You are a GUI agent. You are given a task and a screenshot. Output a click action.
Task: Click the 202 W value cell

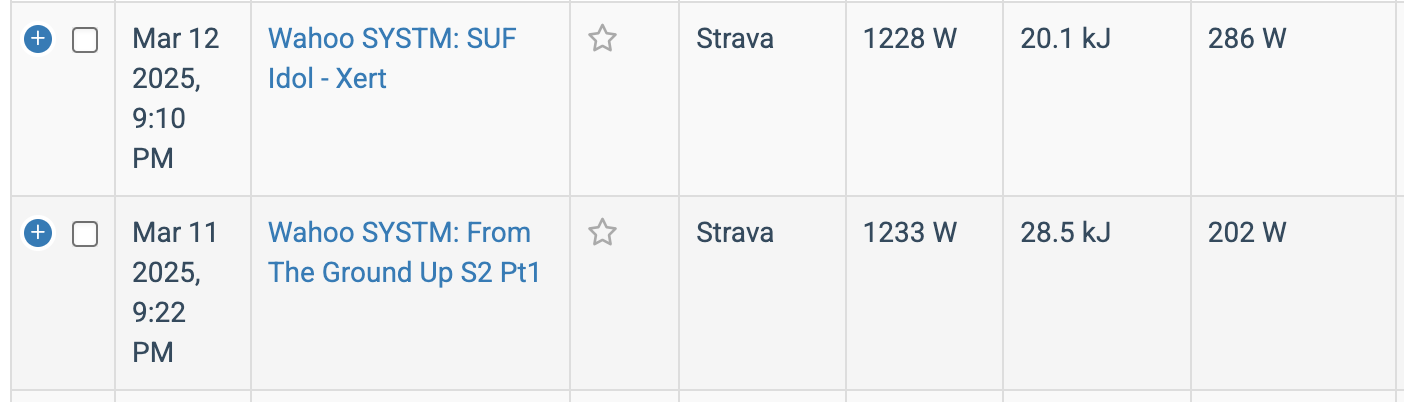[1246, 233]
